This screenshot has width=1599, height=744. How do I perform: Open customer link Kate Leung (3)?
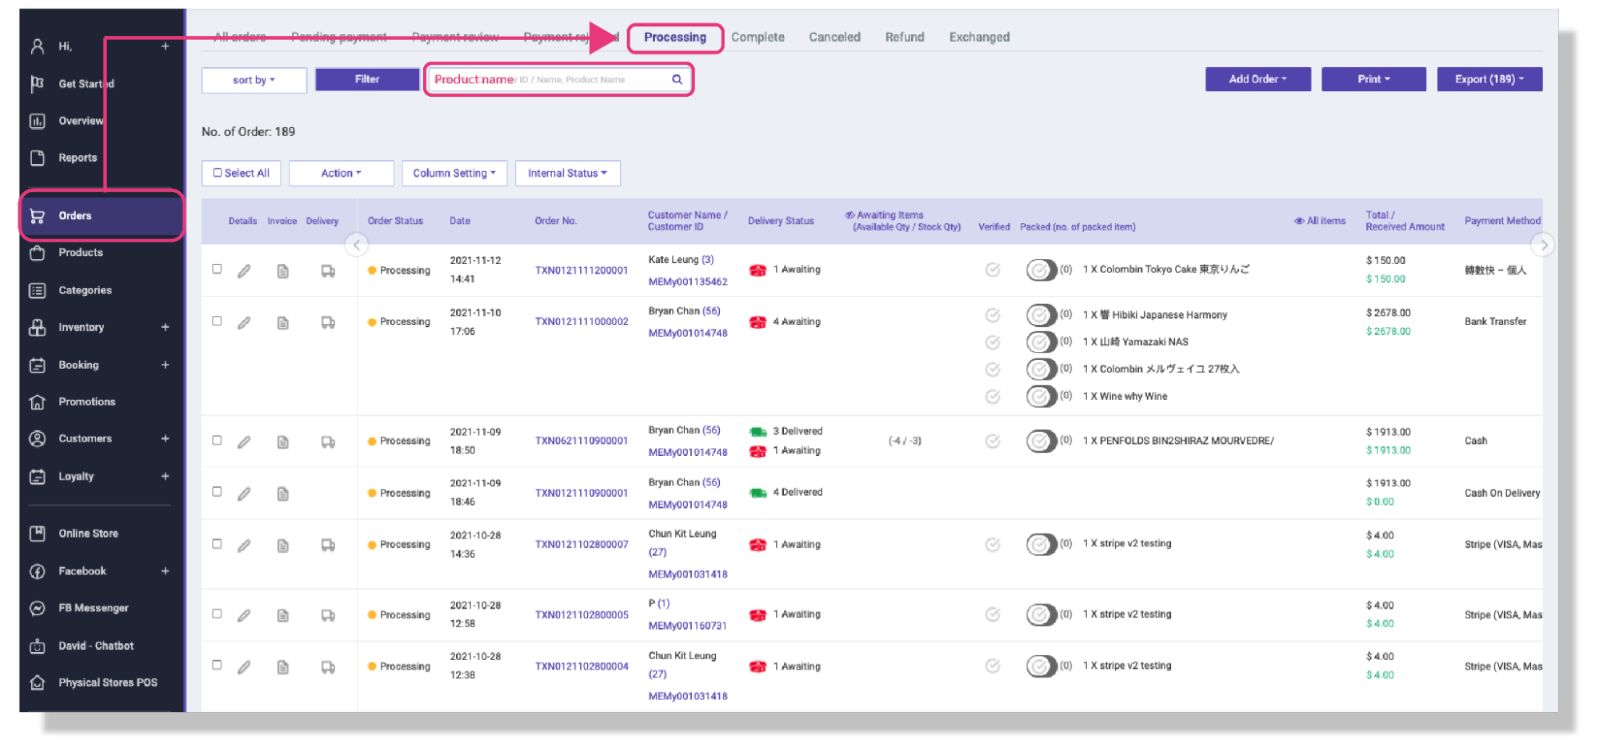pos(681,260)
